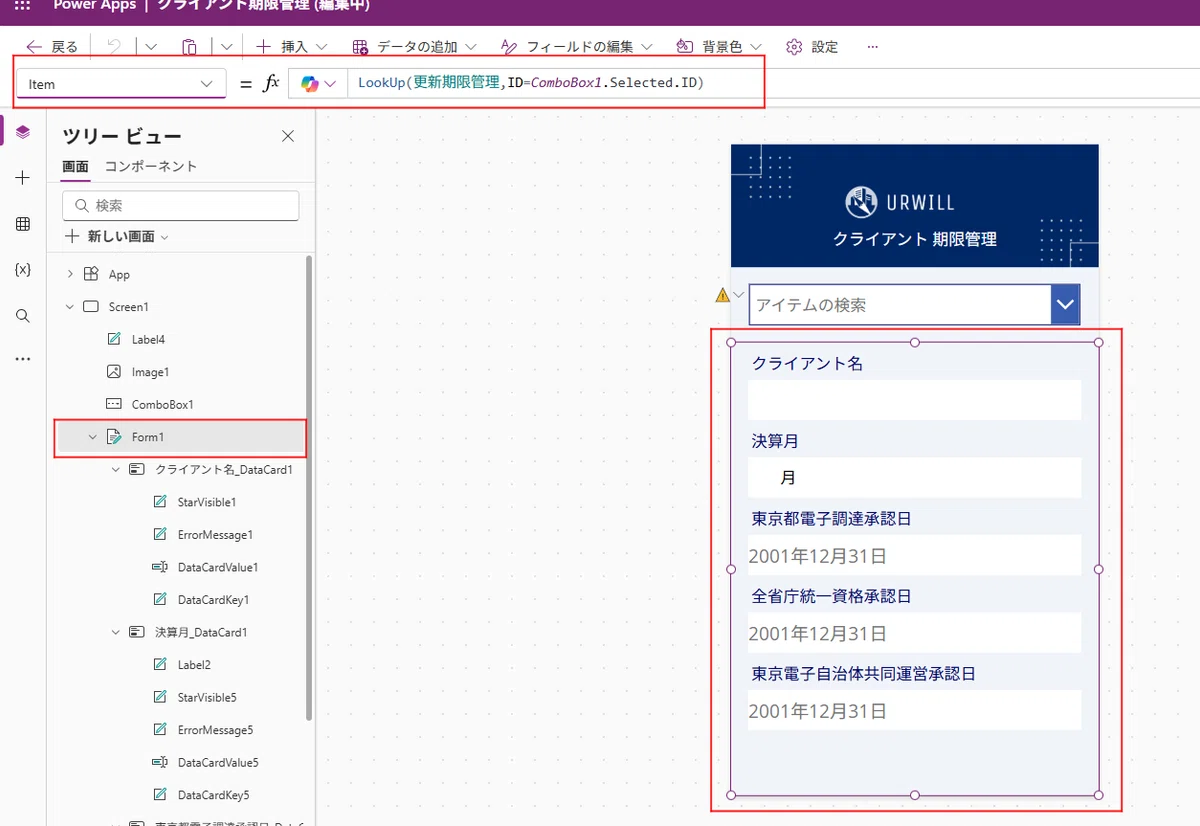The height and width of the screenshot is (826, 1200).
Task: Click the 全省庁統一資格承認日 date field
Action: 914,633
